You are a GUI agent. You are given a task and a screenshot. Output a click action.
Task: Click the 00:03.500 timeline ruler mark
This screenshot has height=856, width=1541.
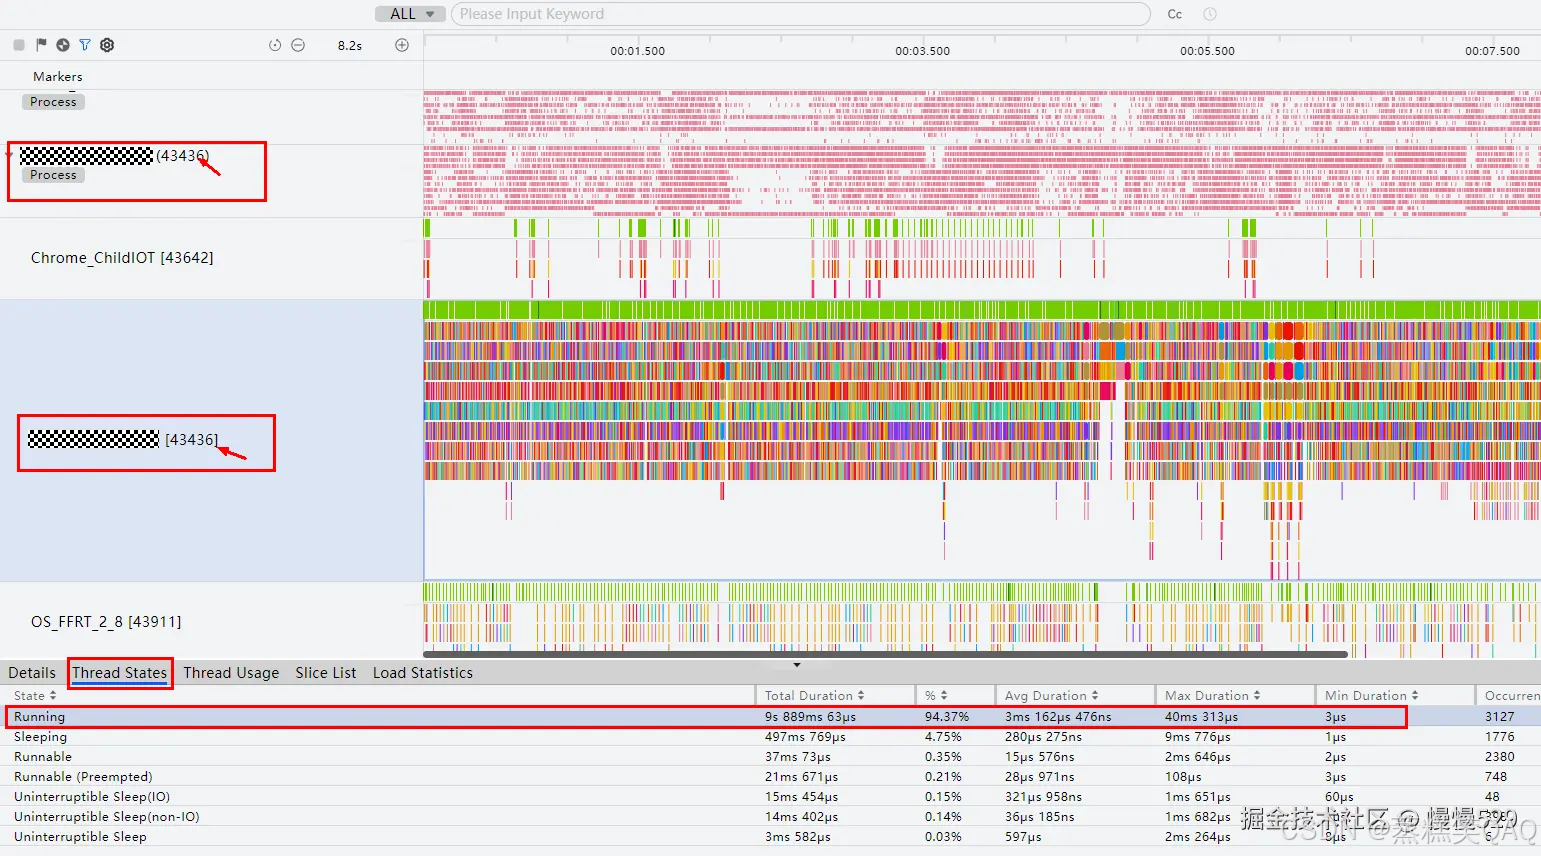coord(922,51)
